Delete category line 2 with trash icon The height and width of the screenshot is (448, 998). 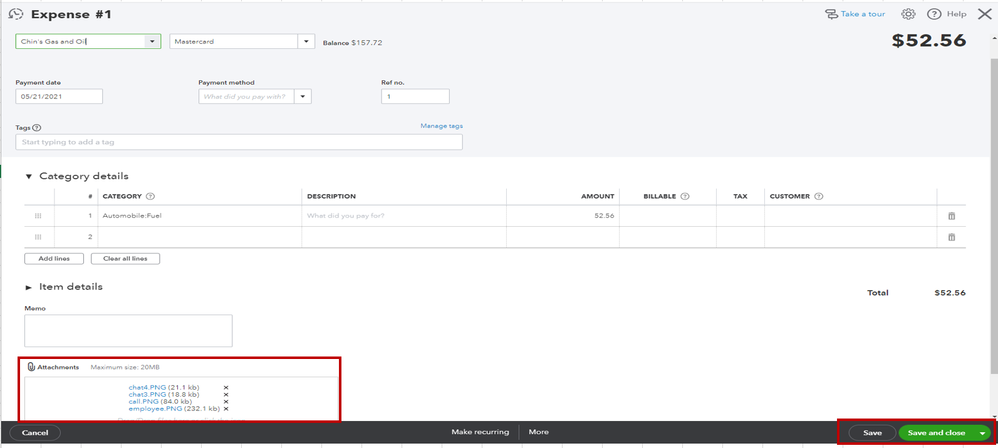pyautogui.click(x=952, y=237)
